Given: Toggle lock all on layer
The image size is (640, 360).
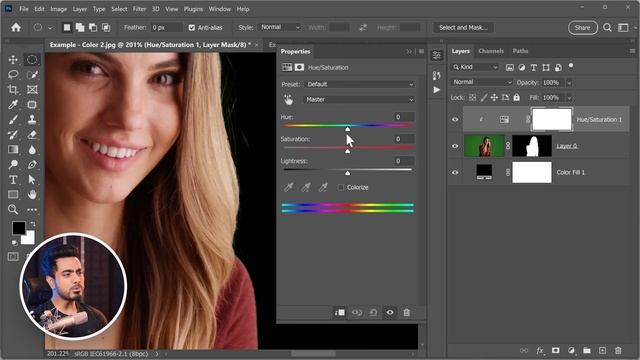Looking at the screenshot, I should [517, 98].
